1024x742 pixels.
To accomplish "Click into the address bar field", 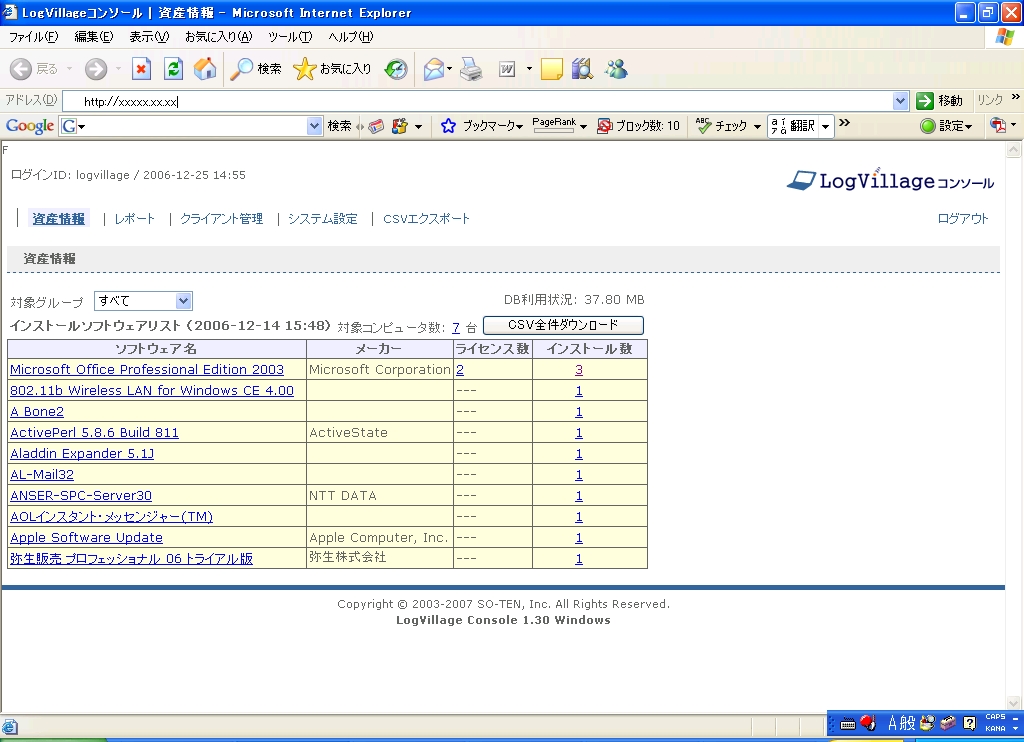I will [480, 101].
